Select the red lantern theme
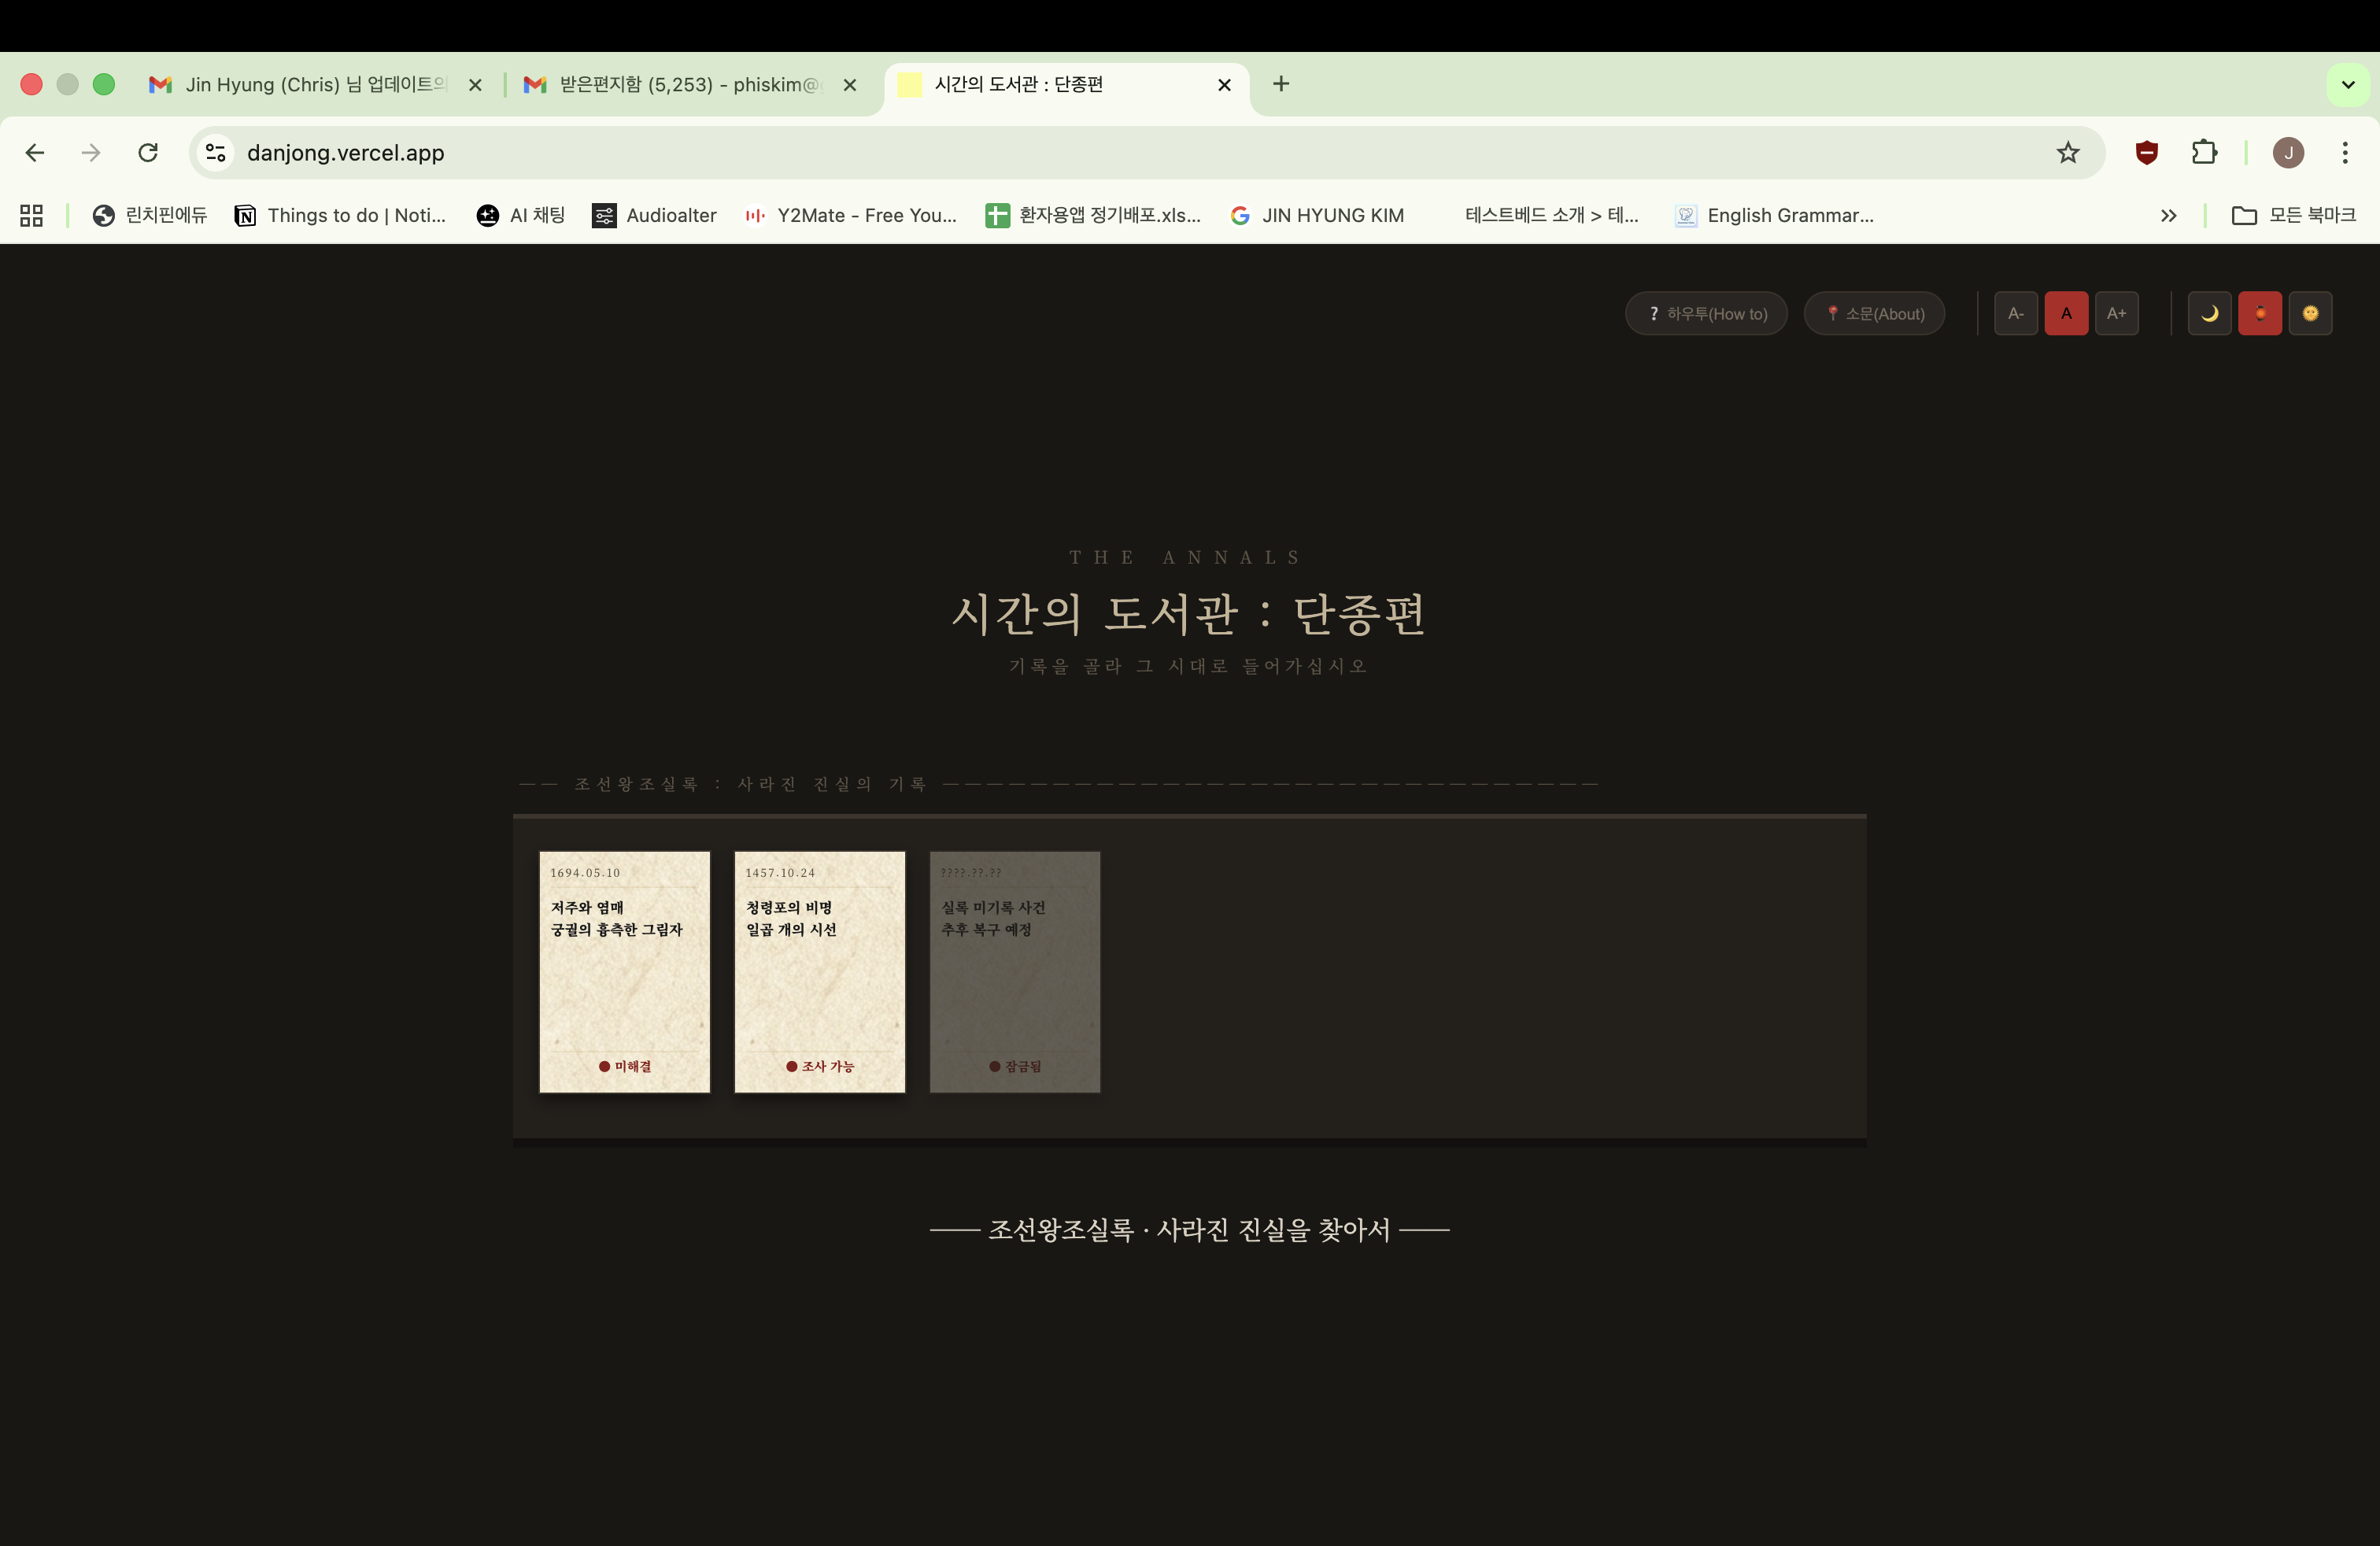The image size is (2380, 1546). pos(2260,313)
